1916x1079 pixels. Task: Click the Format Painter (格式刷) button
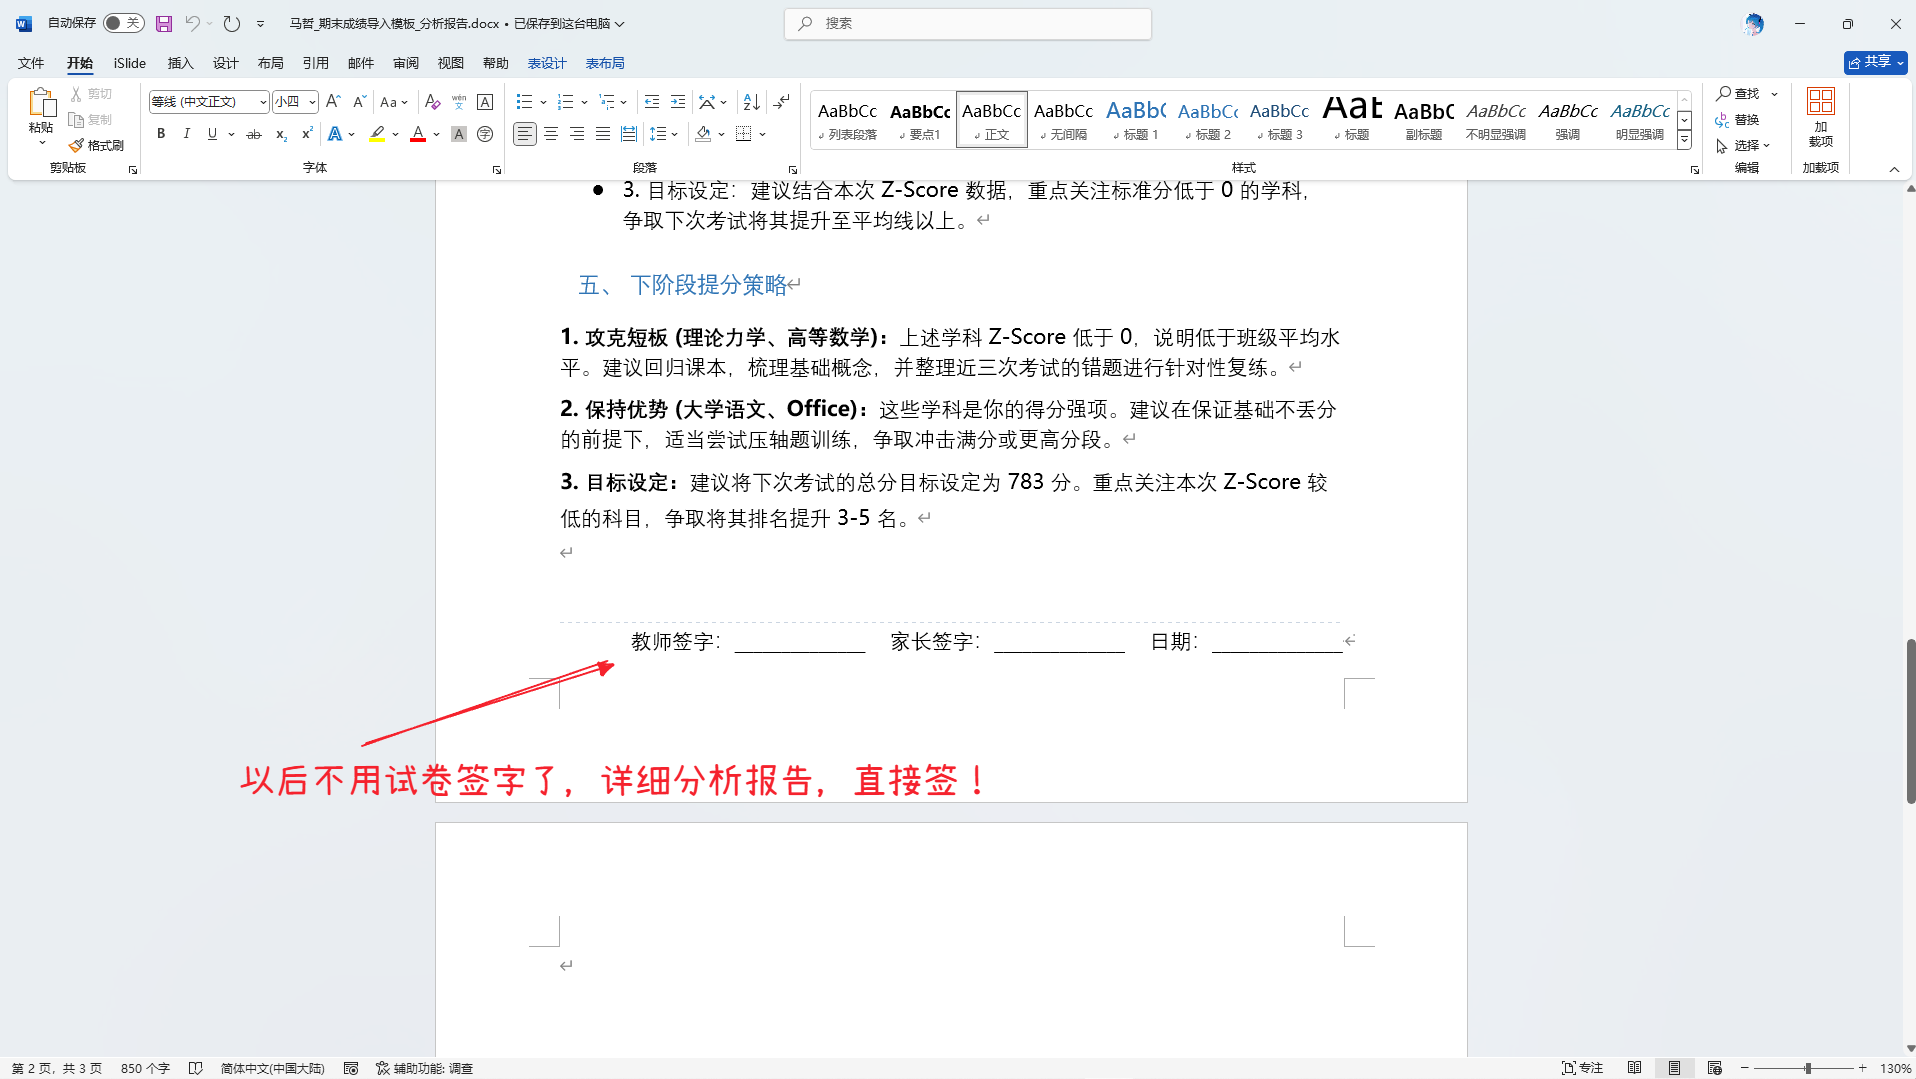[x=97, y=146]
